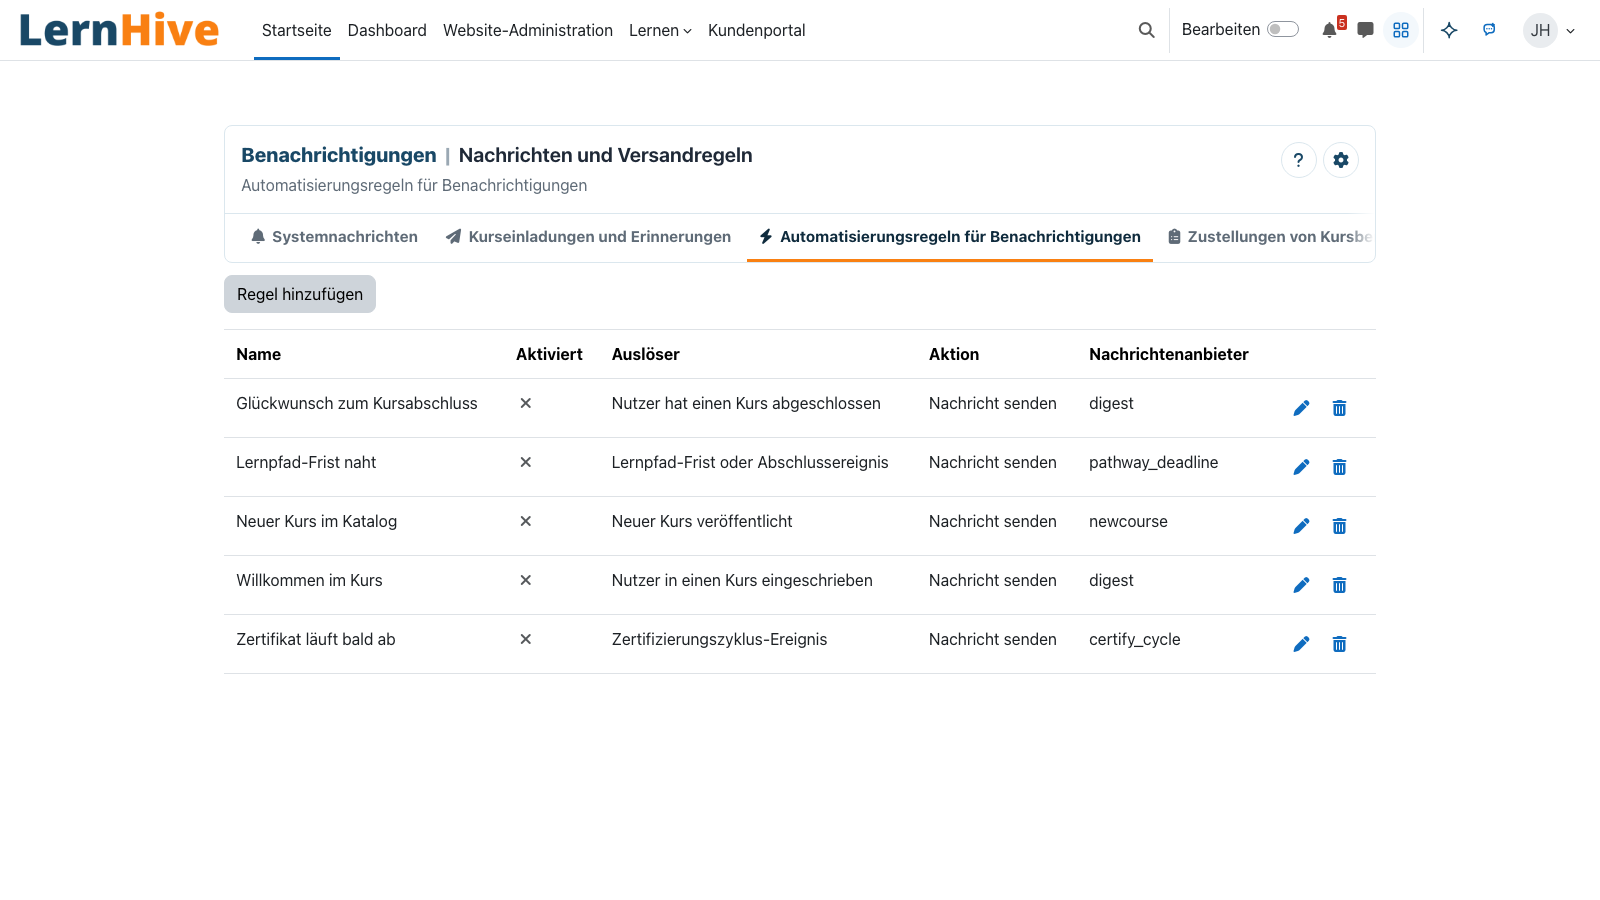Viewport: 1600px width, 900px height.
Task: Toggle activation of Willkommen im Kurs
Action: tap(526, 580)
